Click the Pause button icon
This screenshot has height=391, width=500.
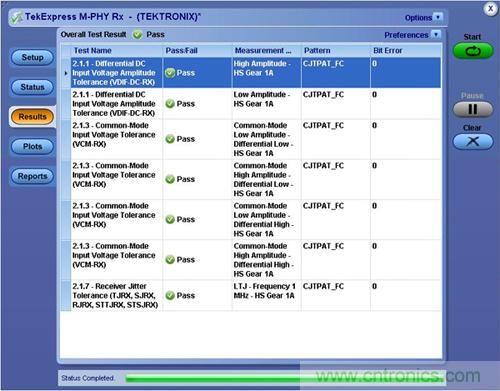[x=473, y=109]
